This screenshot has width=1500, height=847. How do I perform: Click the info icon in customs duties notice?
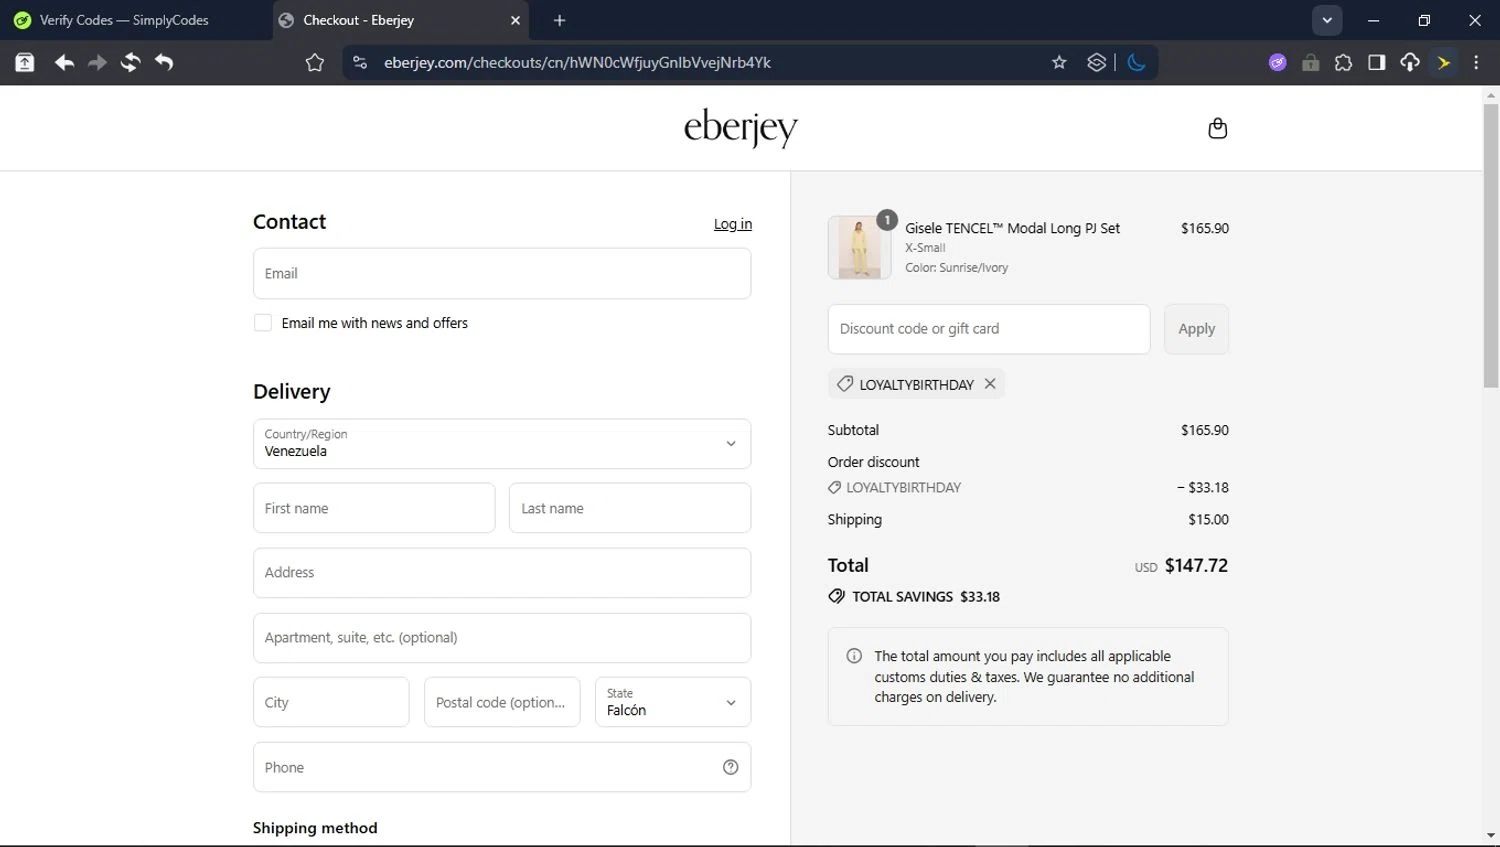[854, 656]
